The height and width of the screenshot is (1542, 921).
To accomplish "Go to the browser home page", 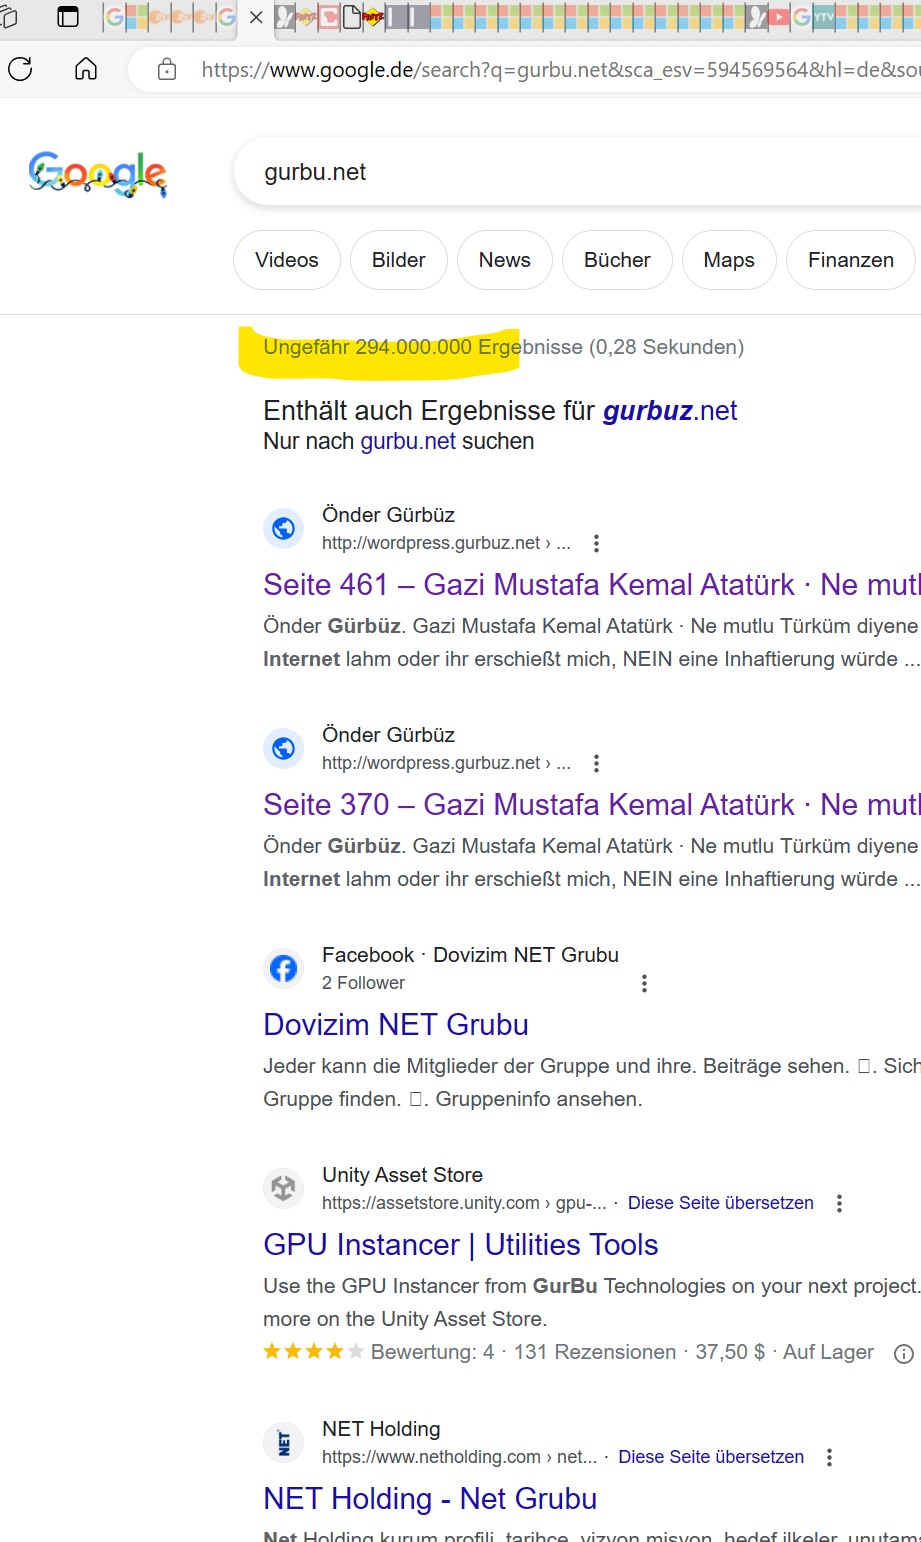I will [87, 69].
